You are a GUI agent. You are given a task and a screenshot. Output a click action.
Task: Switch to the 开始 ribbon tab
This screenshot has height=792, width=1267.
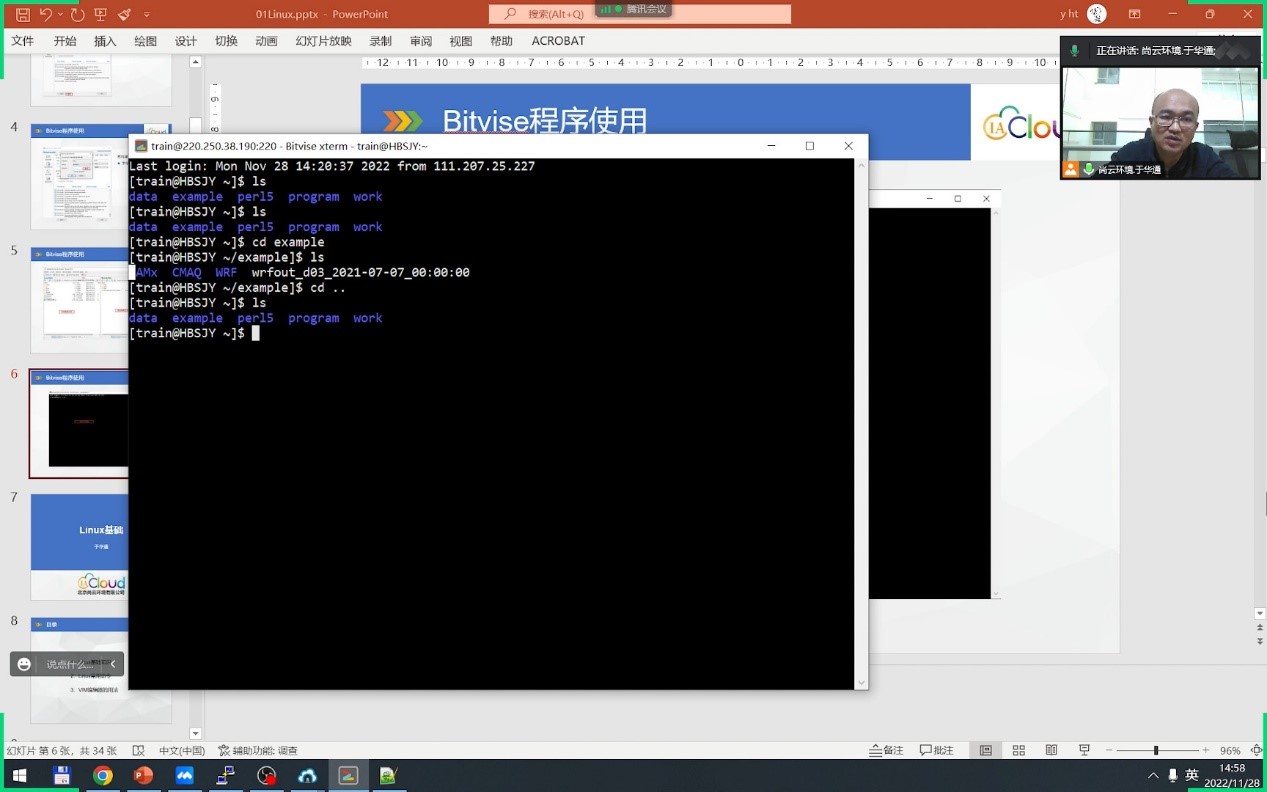(65, 41)
